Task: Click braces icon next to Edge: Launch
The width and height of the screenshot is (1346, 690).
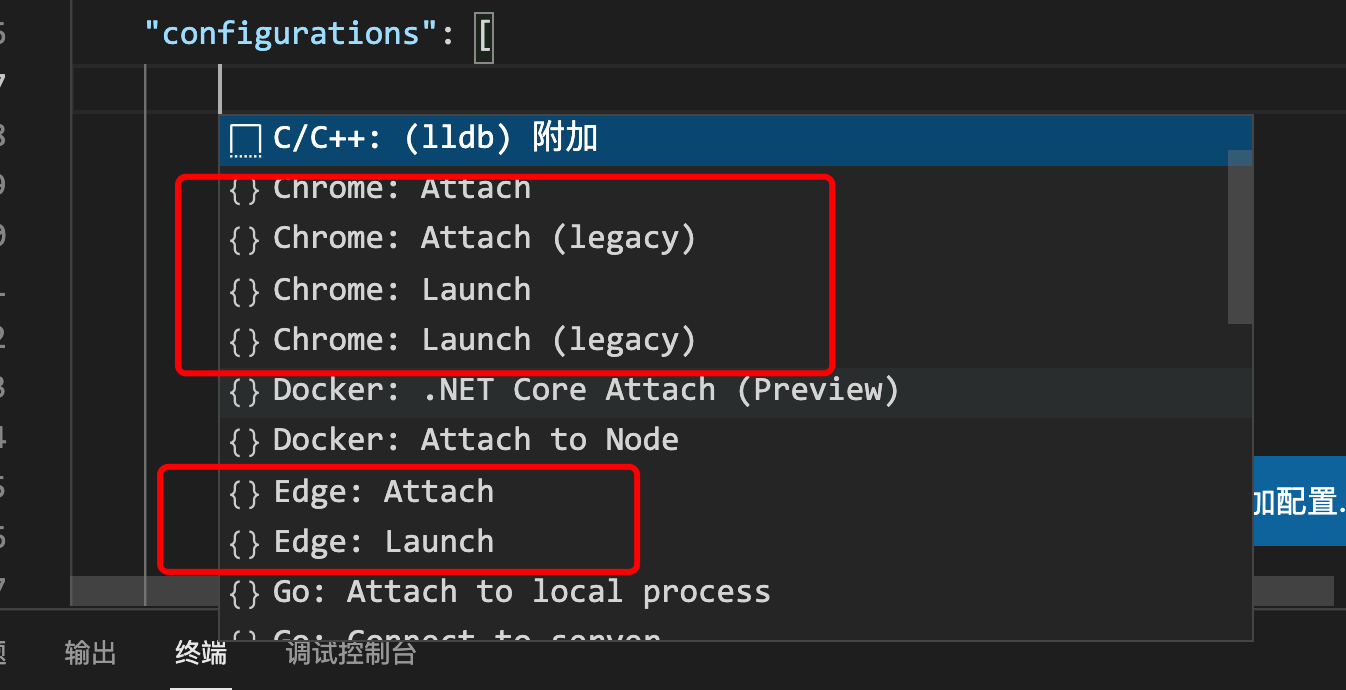Action: [x=245, y=542]
